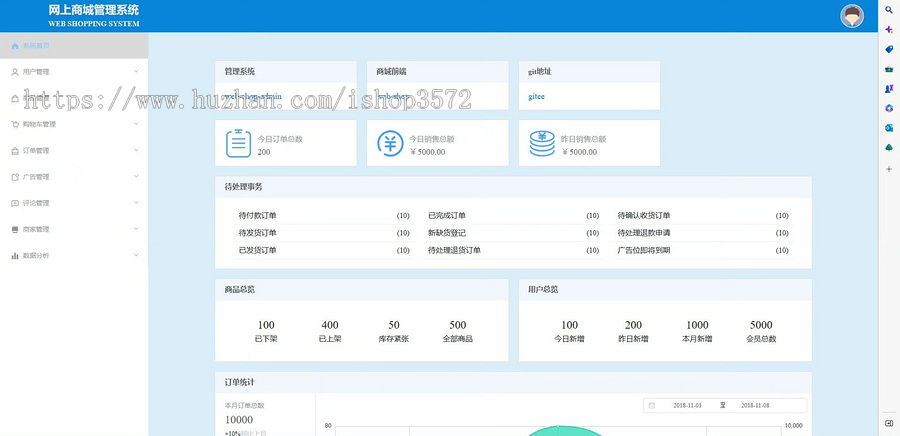
Task: Open the gitee link
Action: (x=536, y=97)
